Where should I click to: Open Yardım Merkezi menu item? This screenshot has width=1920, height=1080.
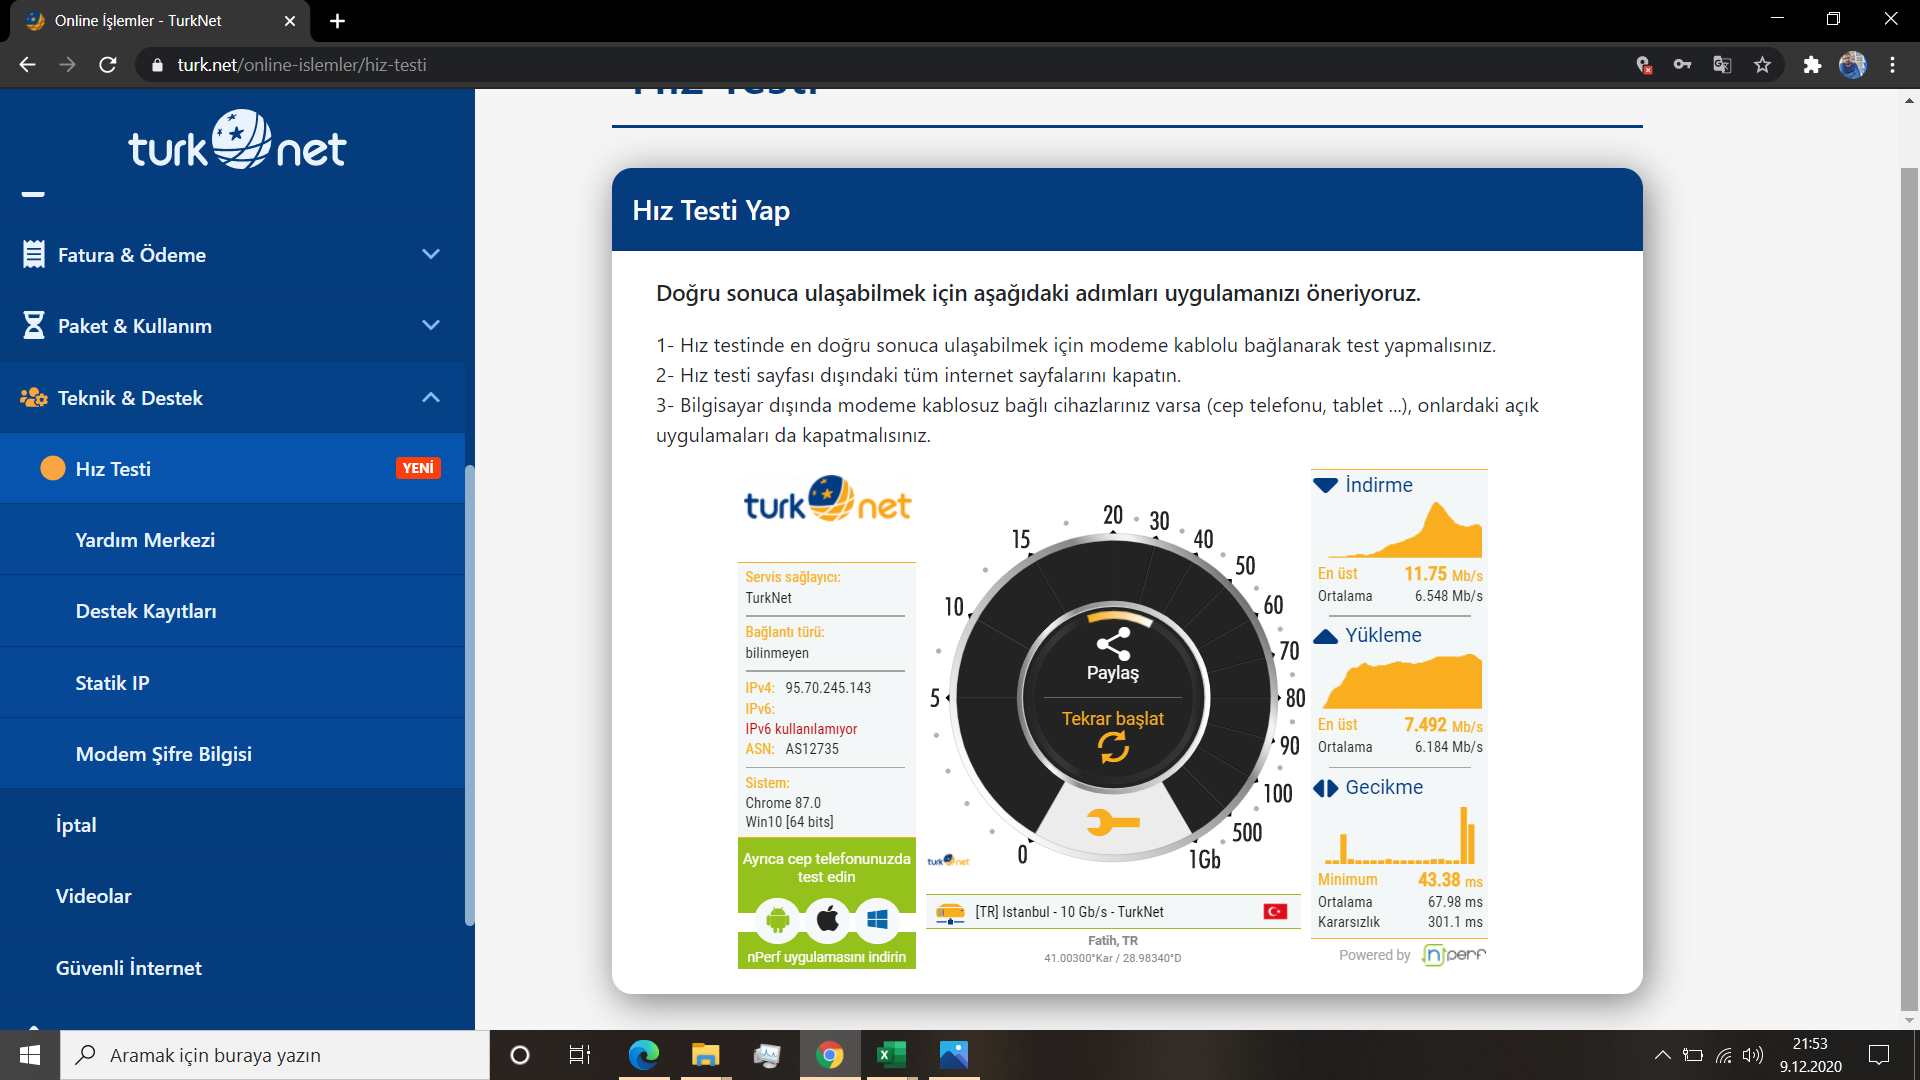coord(232,540)
